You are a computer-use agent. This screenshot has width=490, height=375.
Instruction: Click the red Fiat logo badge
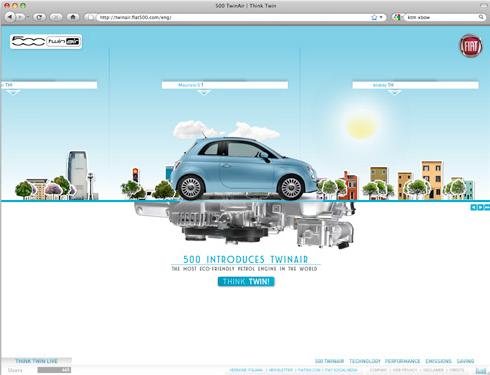(x=471, y=46)
